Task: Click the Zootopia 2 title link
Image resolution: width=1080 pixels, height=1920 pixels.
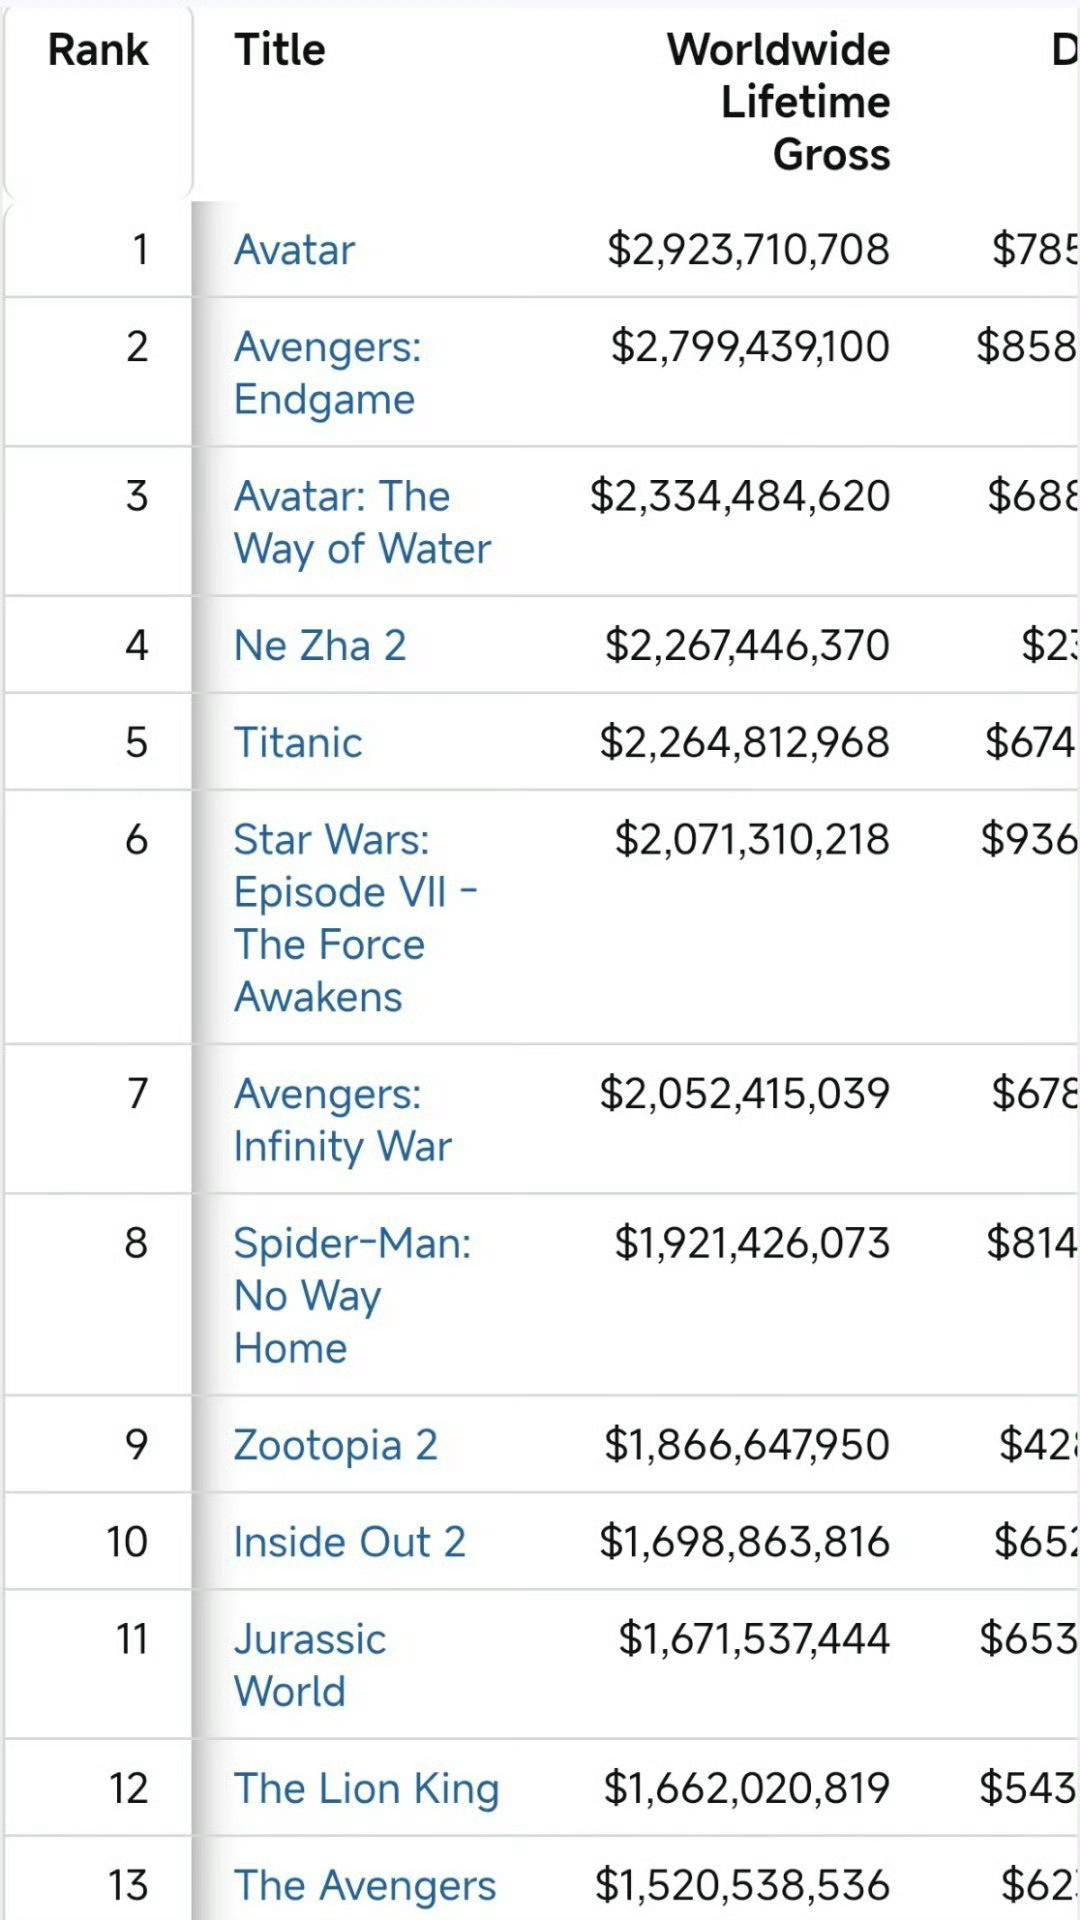Action: [335, 1445]
